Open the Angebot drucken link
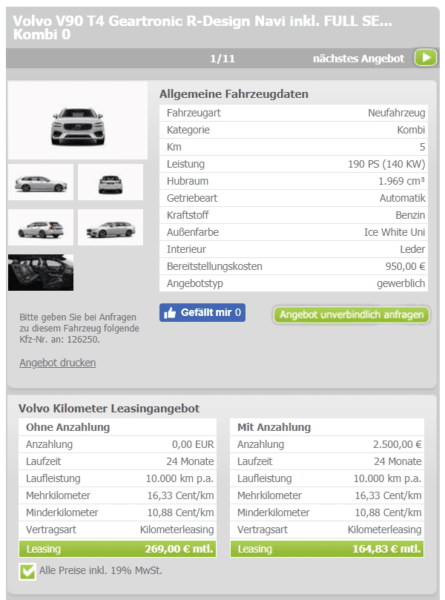445x600 pixels. (x=57, y=362)
